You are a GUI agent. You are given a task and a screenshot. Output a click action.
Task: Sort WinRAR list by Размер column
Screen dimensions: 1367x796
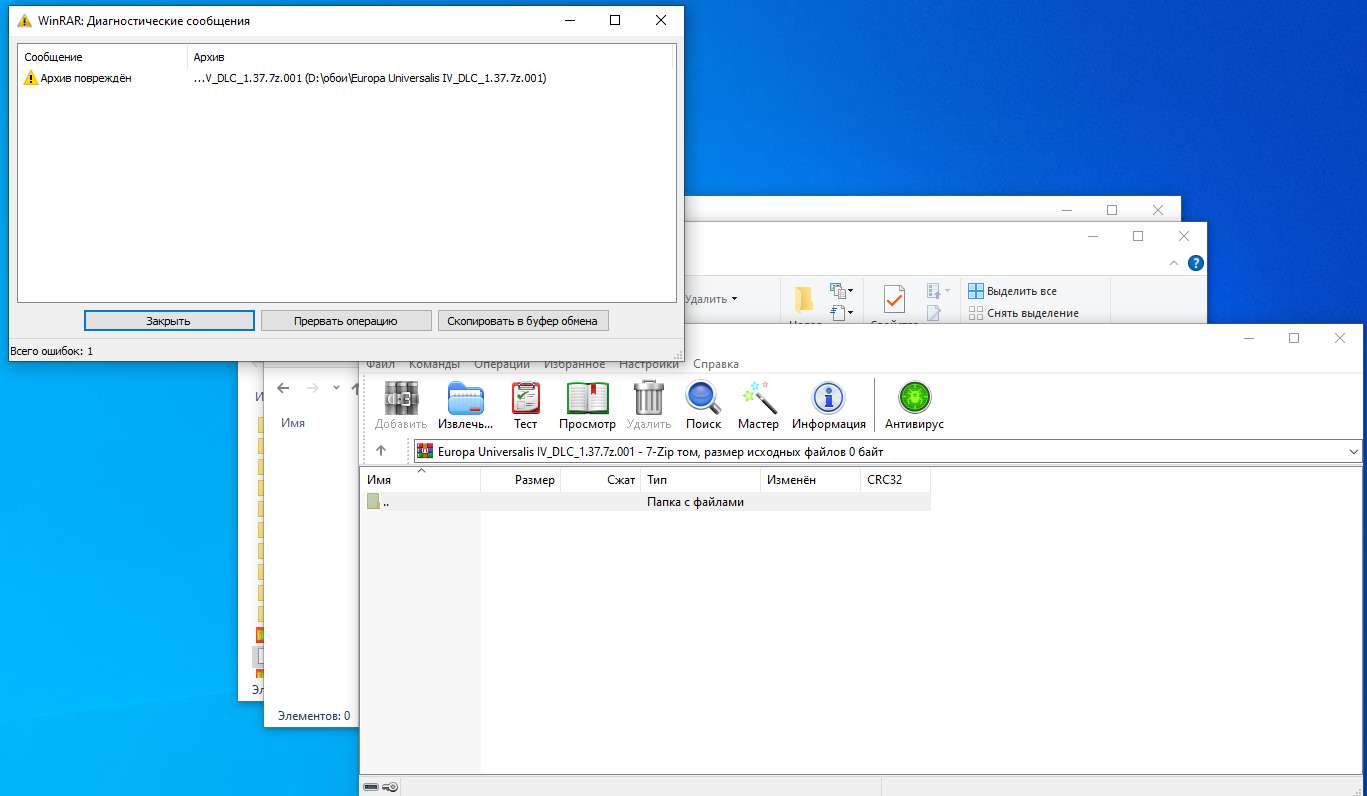click(x=520, y=480)
